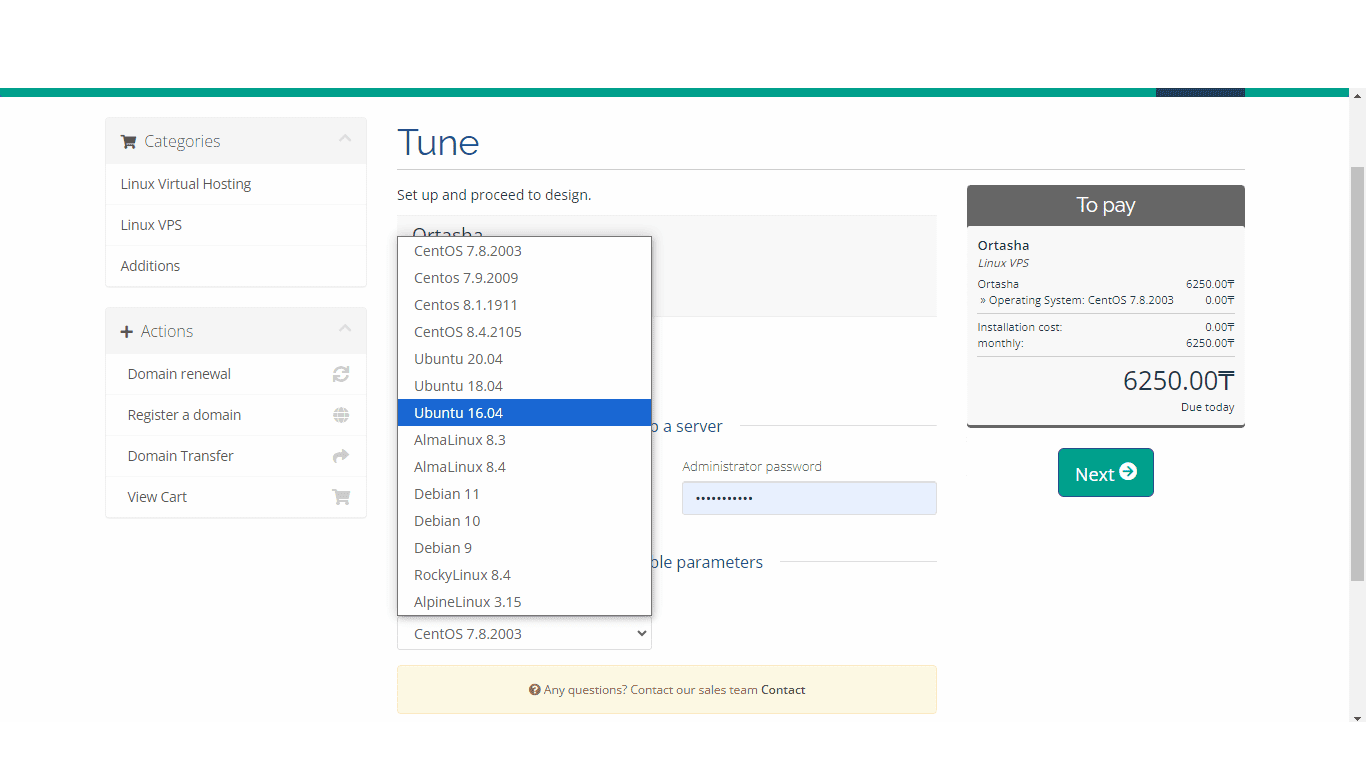Choose CentOS 8.4.2105 from the list

coord(524,332)
